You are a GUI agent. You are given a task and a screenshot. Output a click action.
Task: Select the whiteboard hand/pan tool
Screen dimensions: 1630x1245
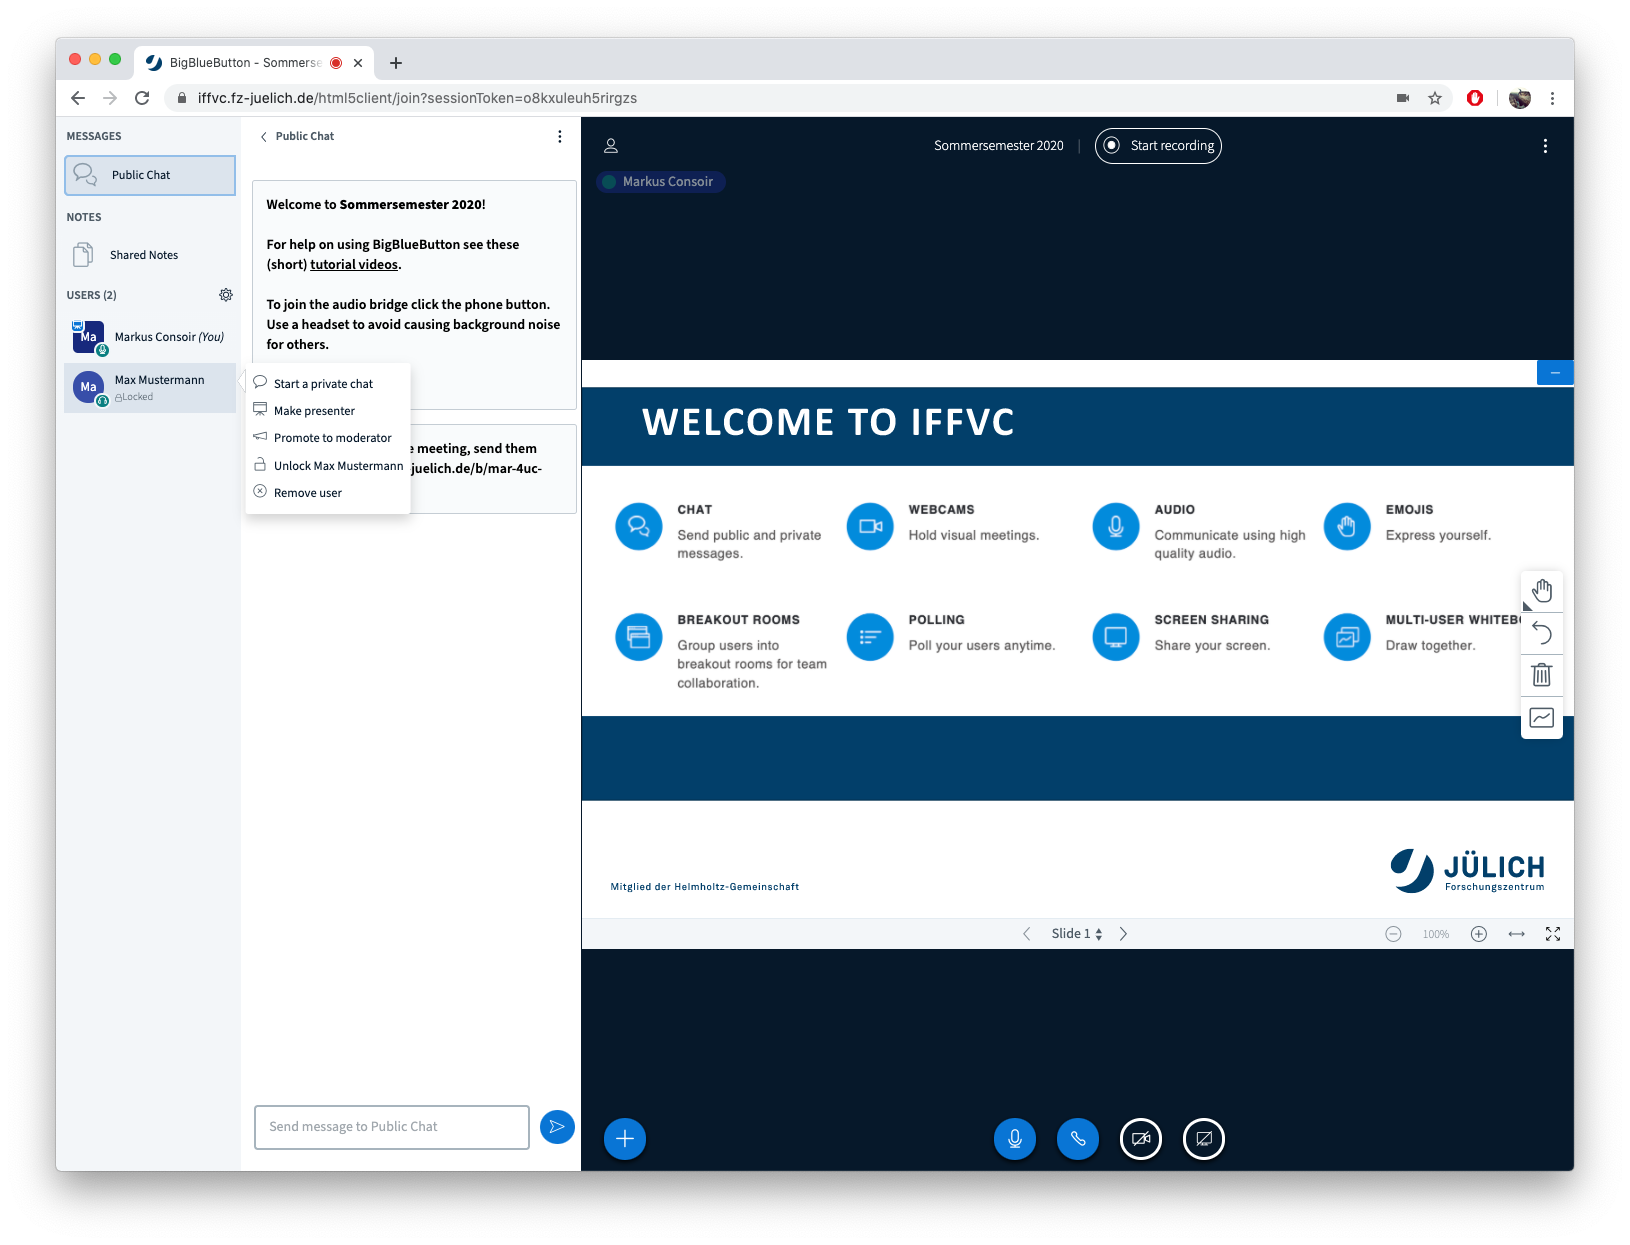tap(1542, 591)
